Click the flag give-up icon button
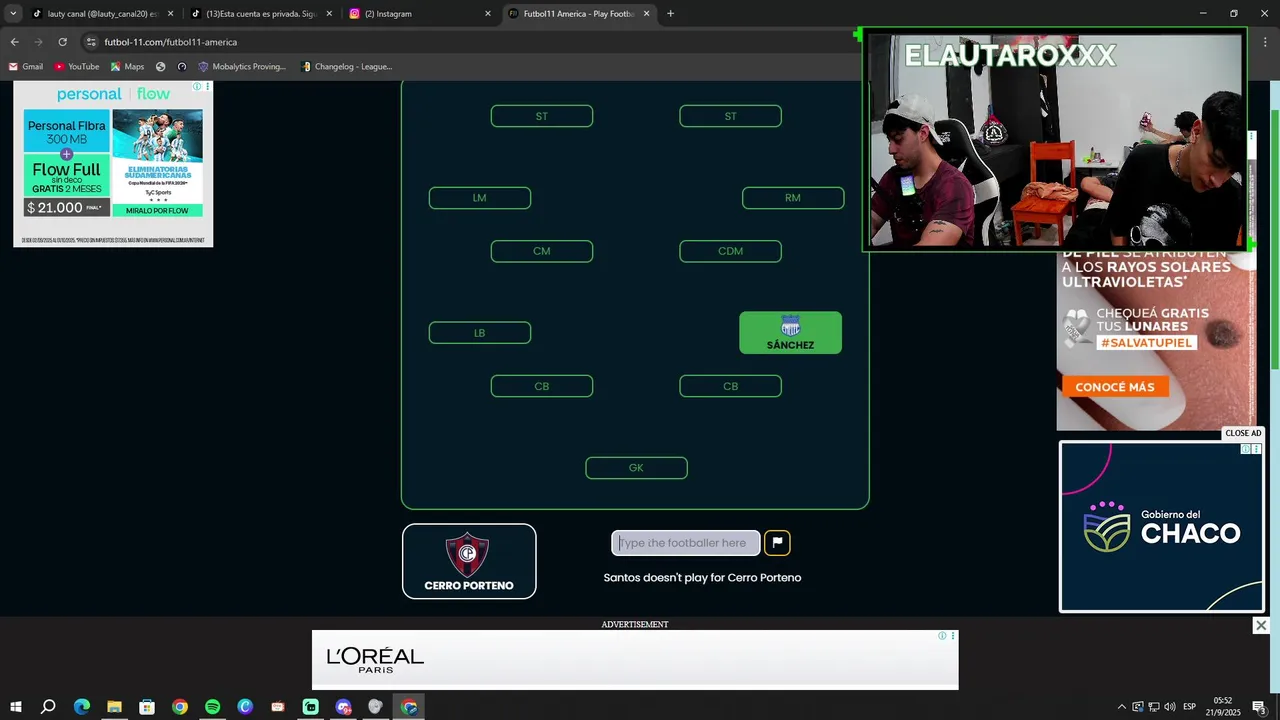 (x=777, y=543)
